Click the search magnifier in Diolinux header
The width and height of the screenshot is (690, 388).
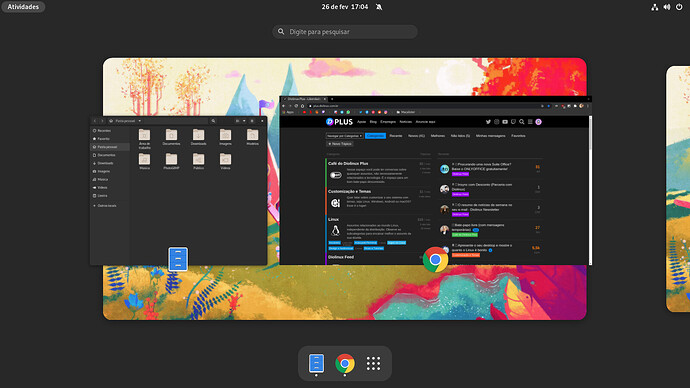coord(521,122)
